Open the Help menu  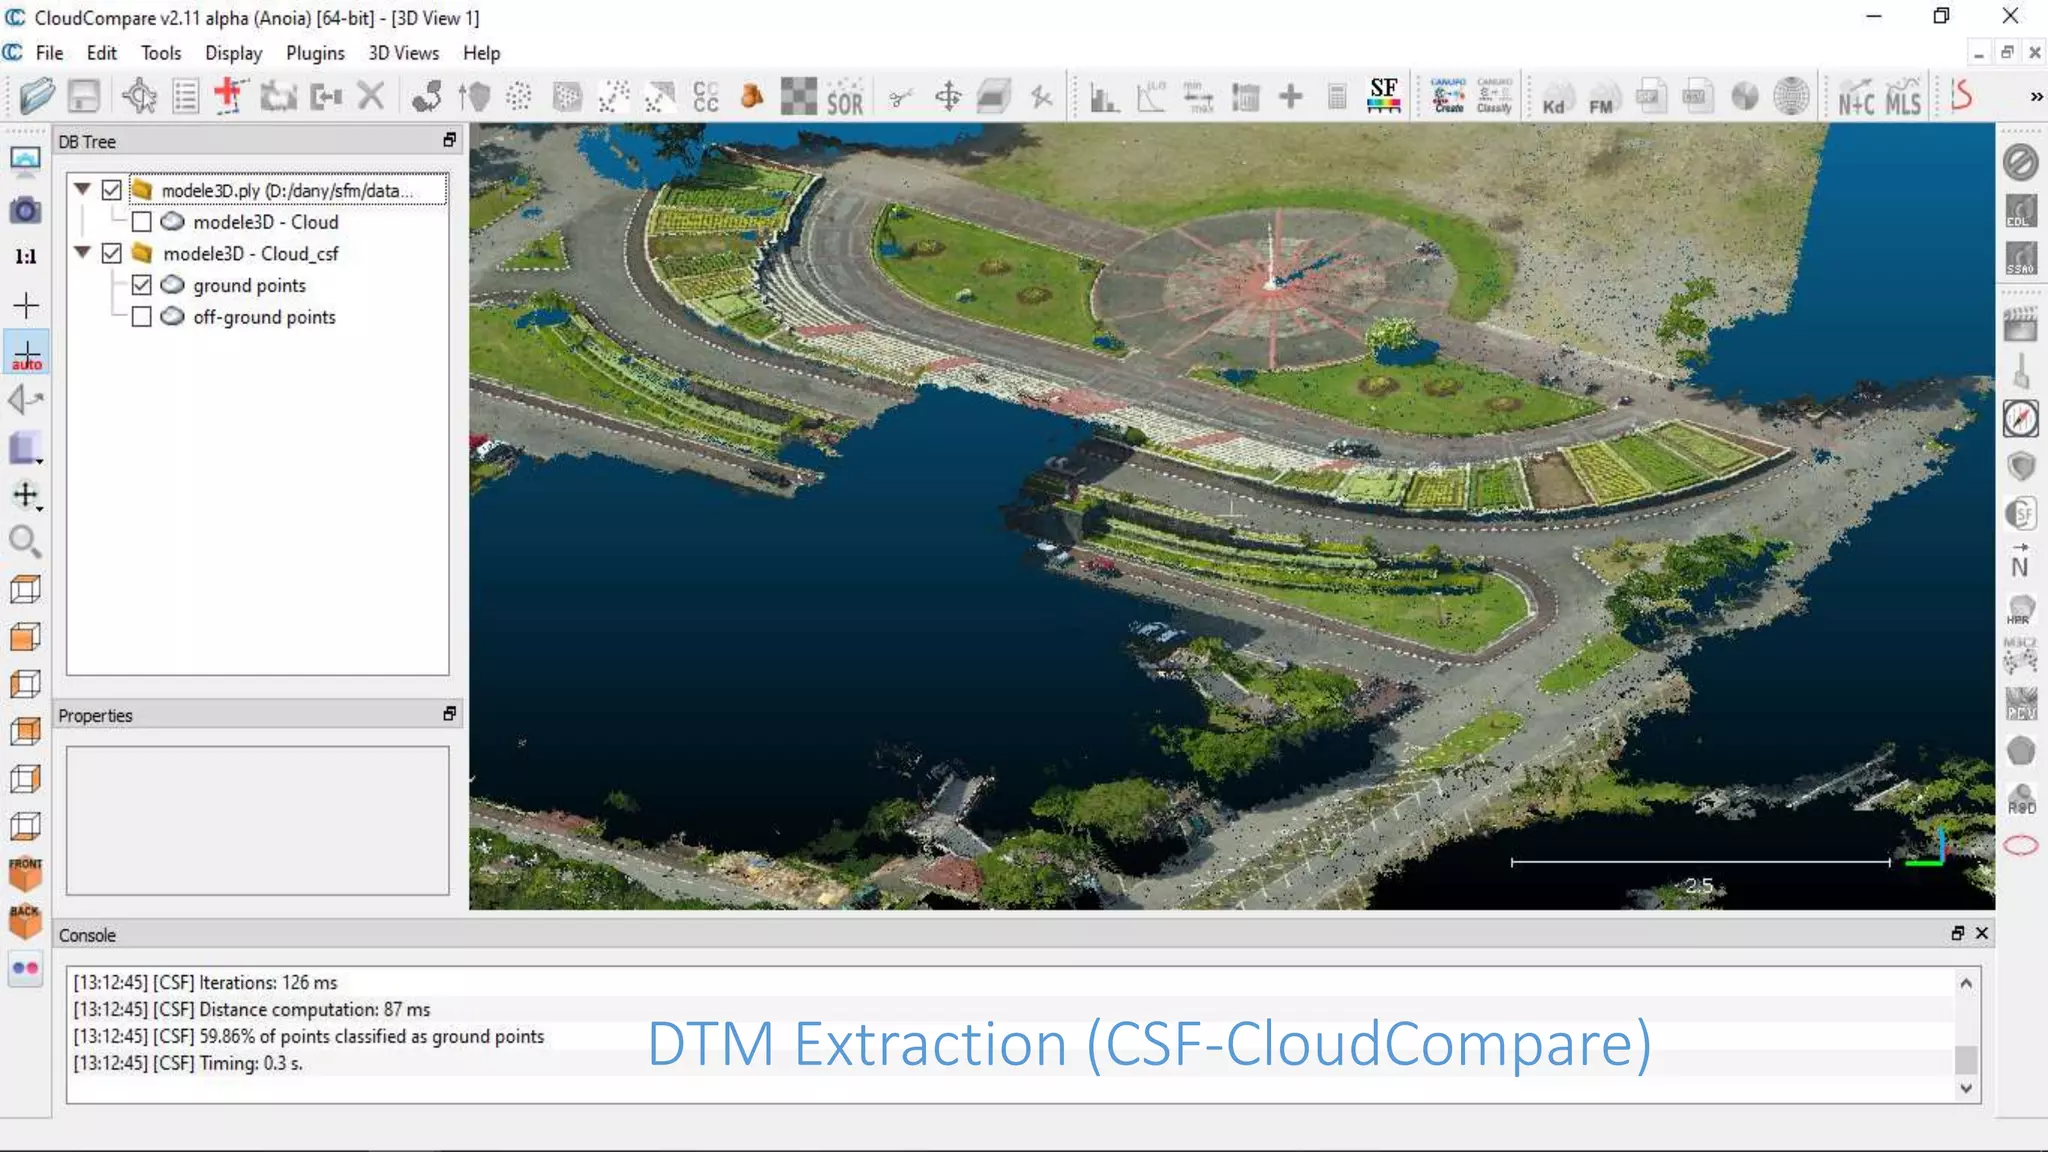481,53
